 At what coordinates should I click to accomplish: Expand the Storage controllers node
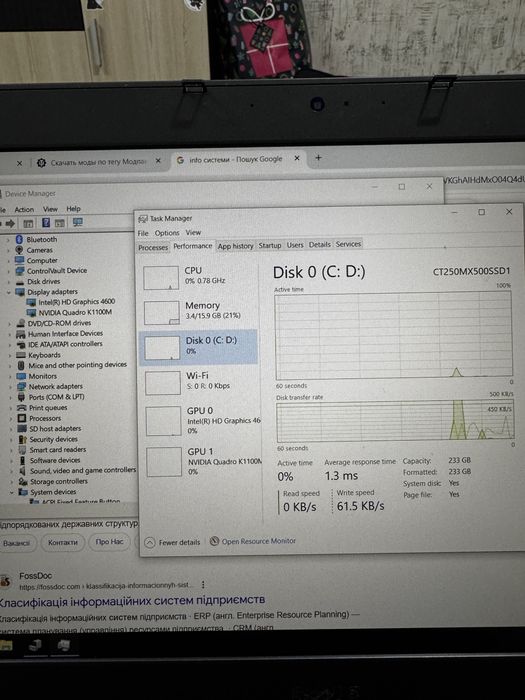coord(12,482)
